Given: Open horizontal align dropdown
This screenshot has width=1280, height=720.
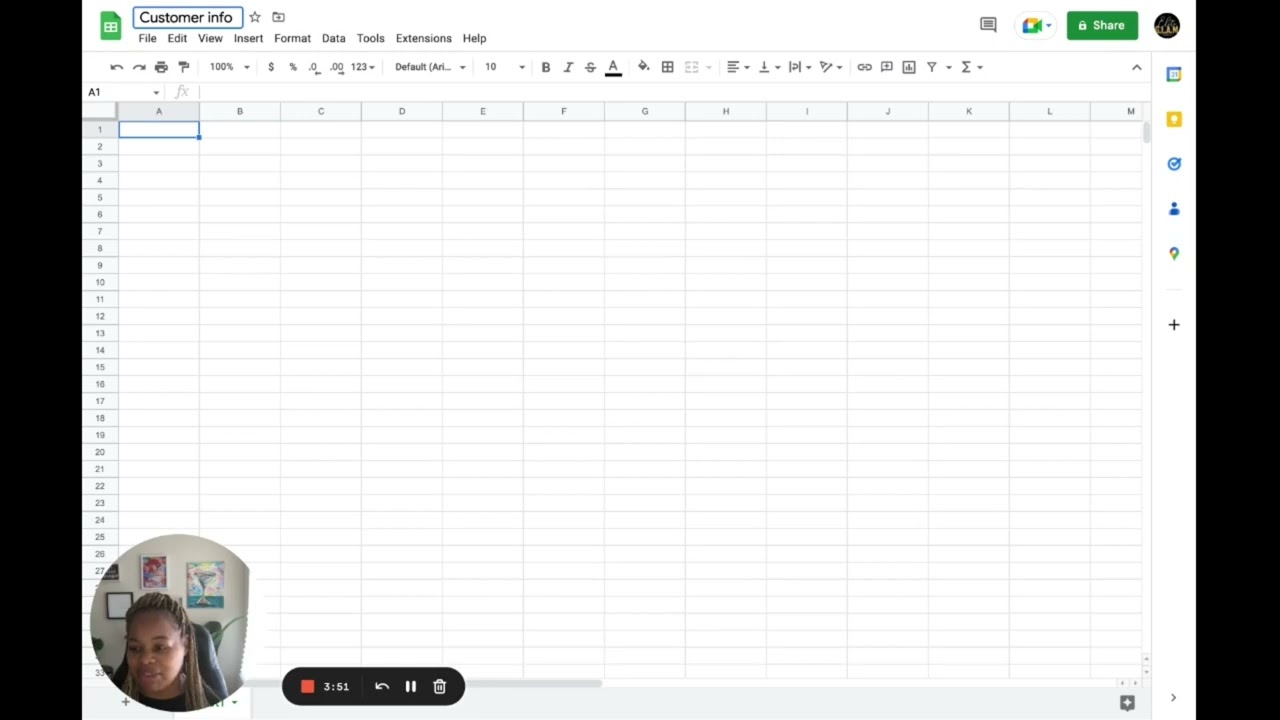Looking at the screenshot, I should (738, 67).
